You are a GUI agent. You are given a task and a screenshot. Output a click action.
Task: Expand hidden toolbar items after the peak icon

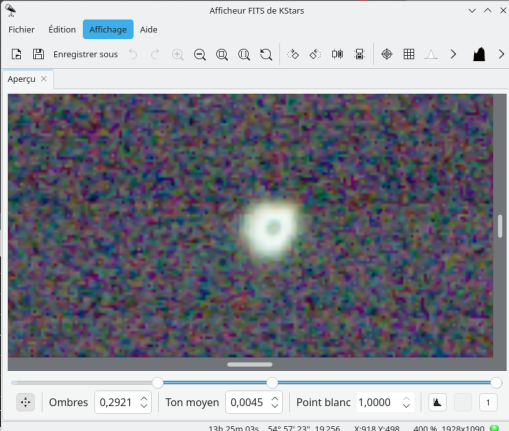453,54
